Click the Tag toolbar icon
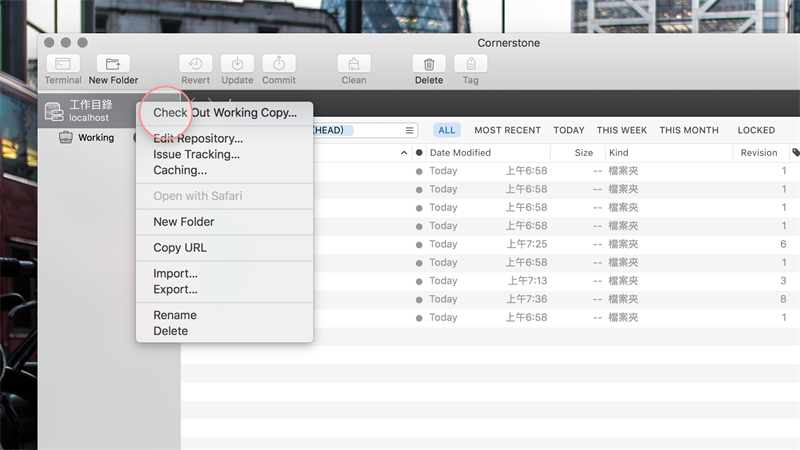Screen dimensions: 800x450 [x=470, y=64]
